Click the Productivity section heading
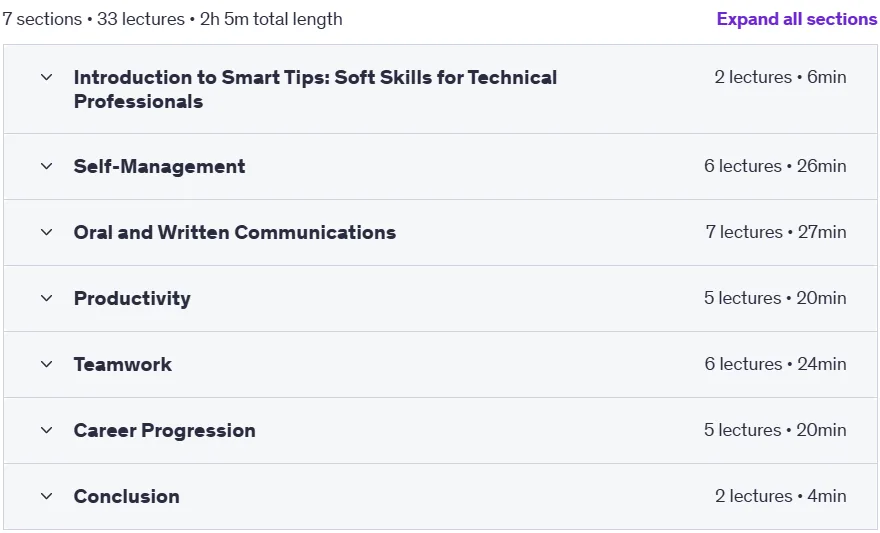880x533 pixels. 132,298
